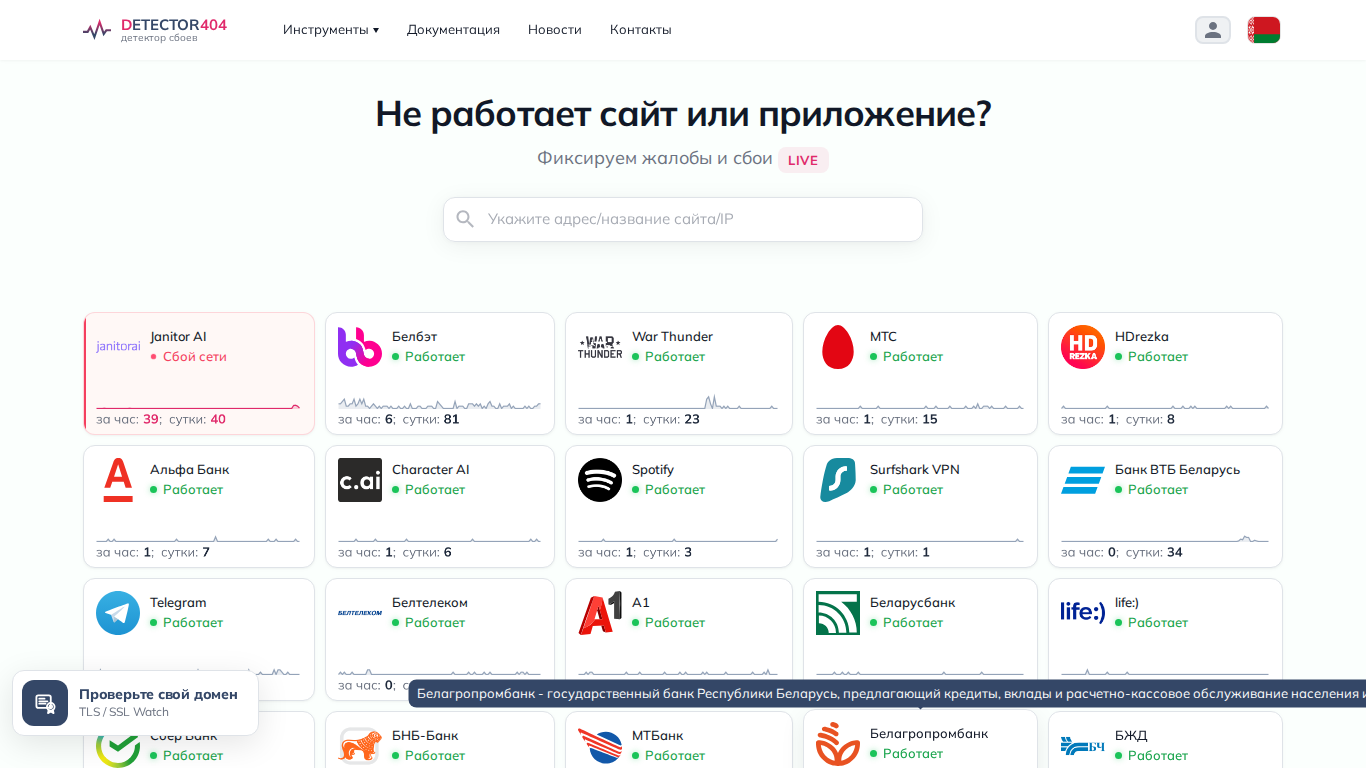This screenshot has width=1366, height=768.
Task: Open the Контакты menu link
Action: 641,30
